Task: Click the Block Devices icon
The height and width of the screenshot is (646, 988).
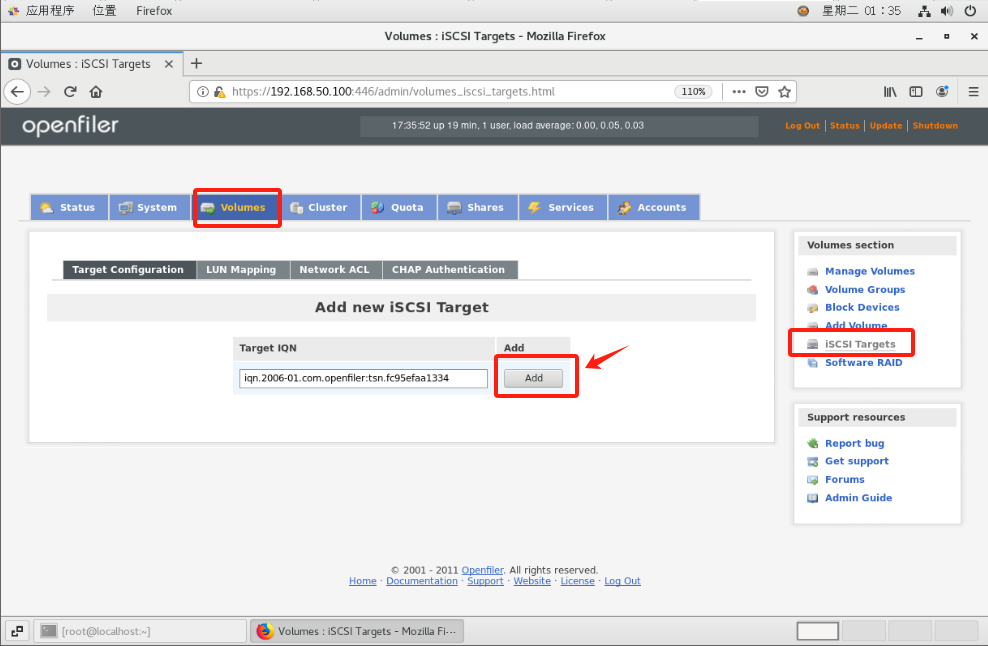Action: pos(813,308)
